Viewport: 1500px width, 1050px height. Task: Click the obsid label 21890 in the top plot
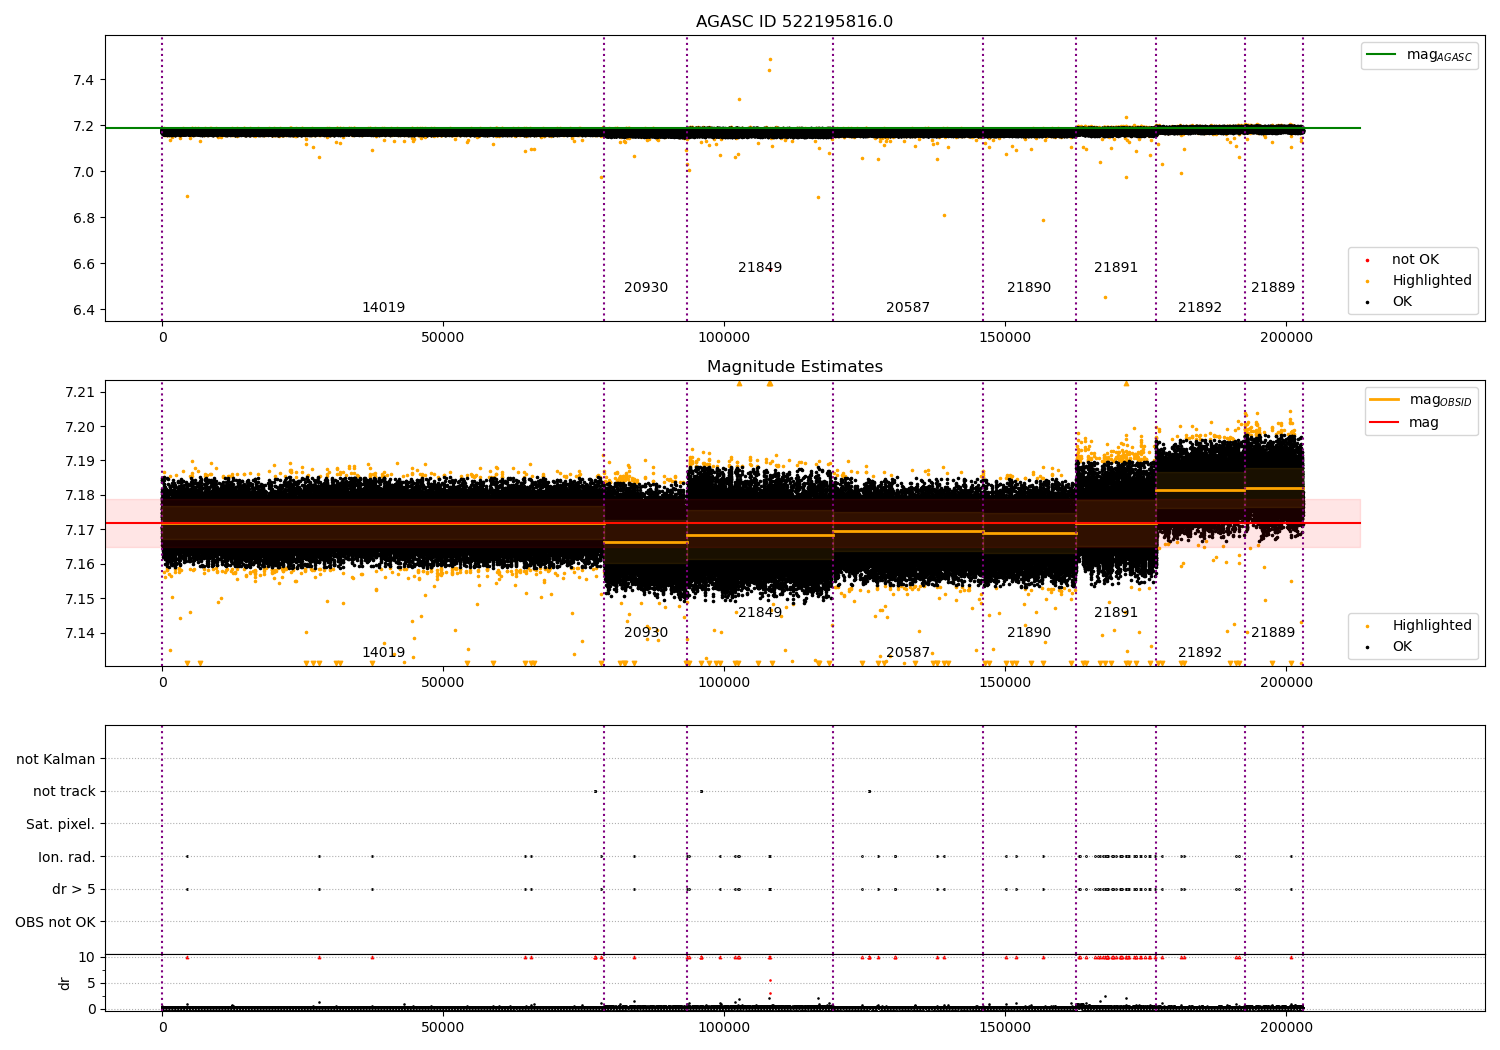(1029, 288)
